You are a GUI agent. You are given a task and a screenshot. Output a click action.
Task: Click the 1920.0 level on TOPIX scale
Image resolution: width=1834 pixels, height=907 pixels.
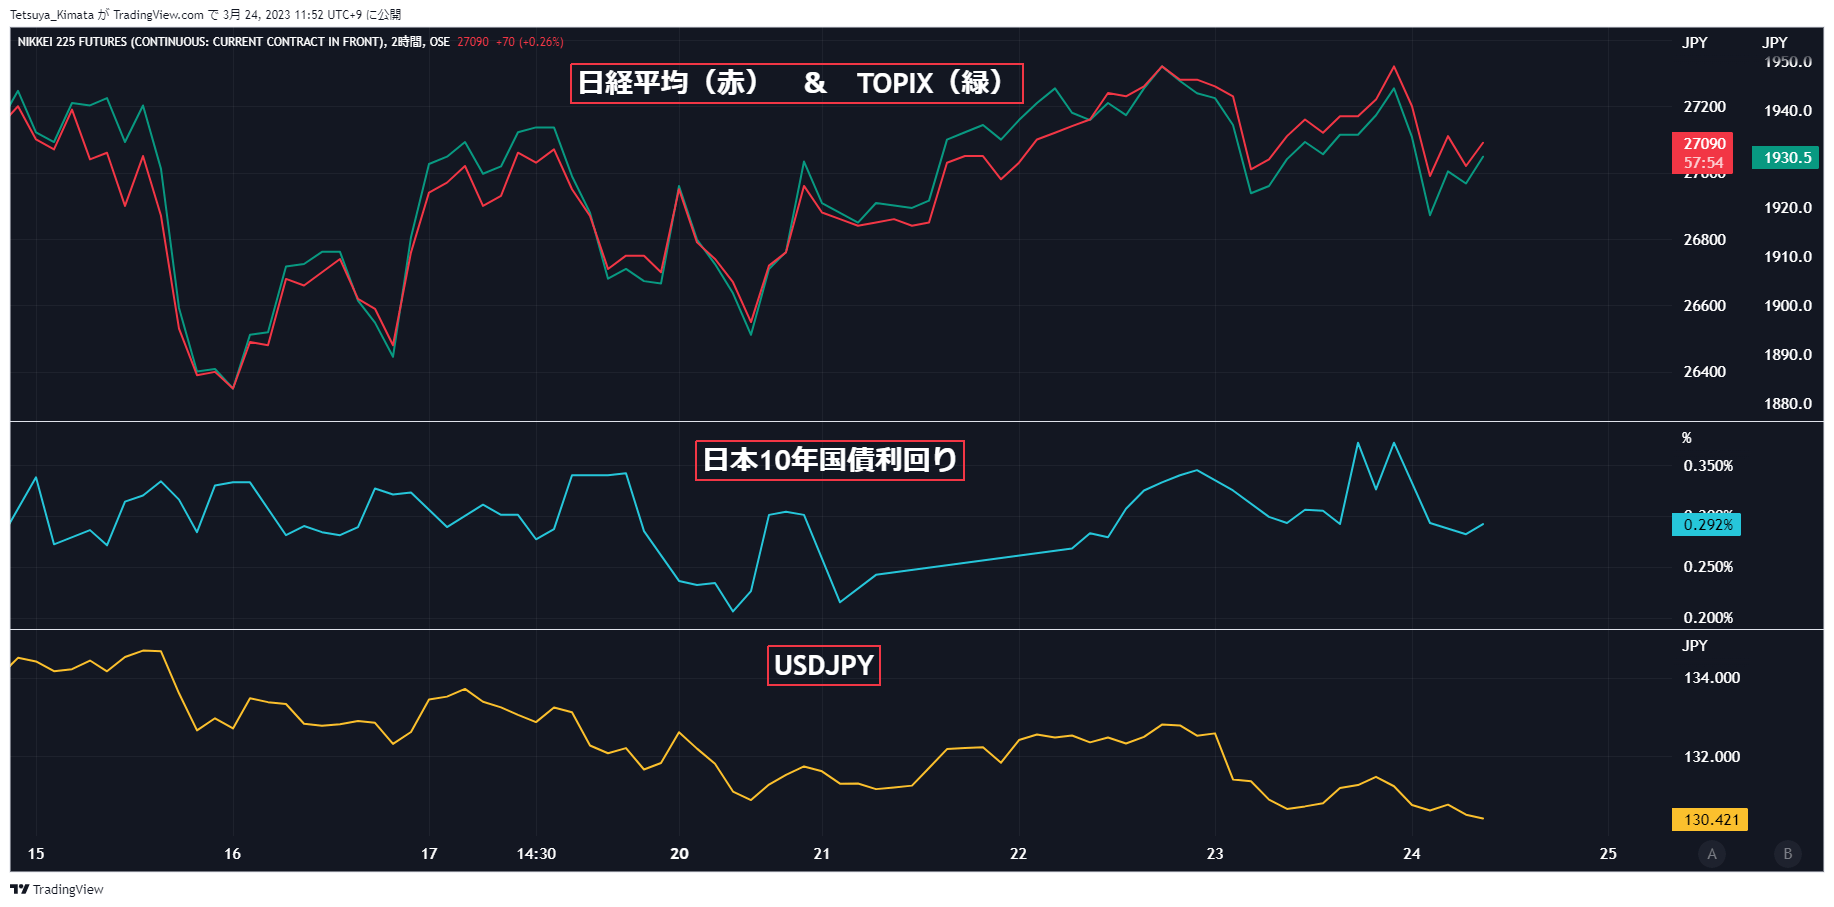[1788, 208]
